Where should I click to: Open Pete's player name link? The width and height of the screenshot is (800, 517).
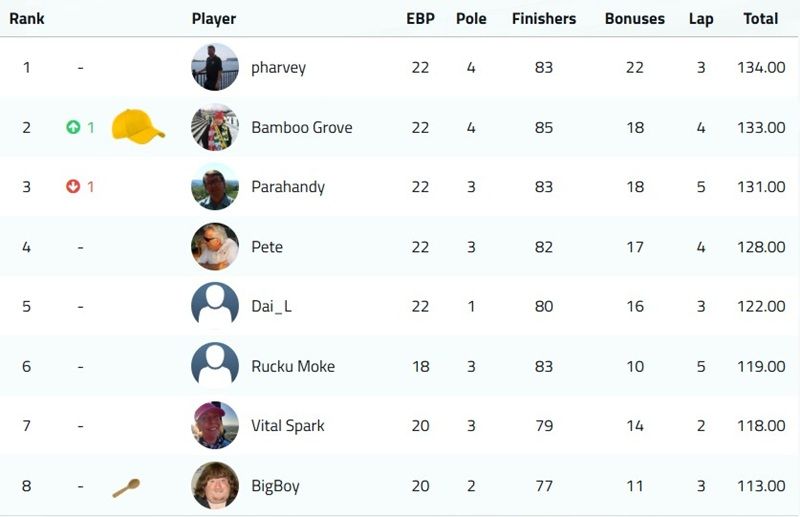[267, 247]
